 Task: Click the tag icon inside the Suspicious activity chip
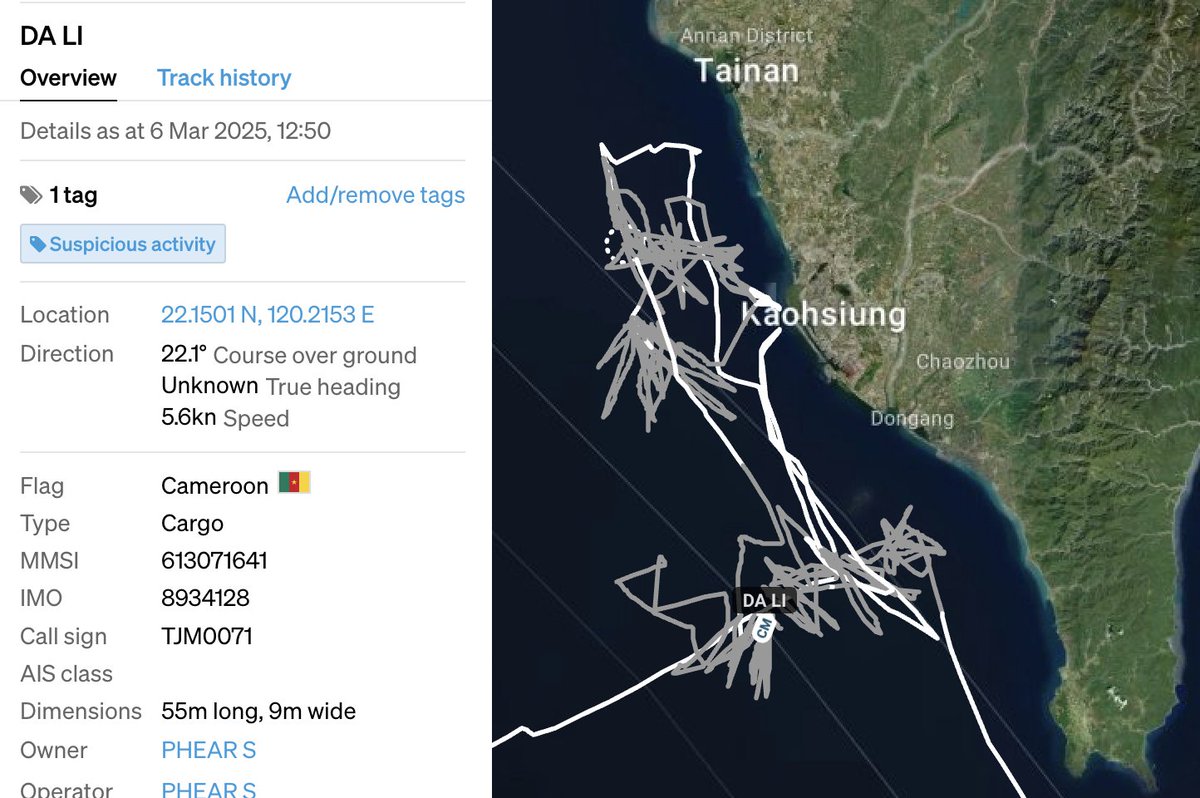39,244
